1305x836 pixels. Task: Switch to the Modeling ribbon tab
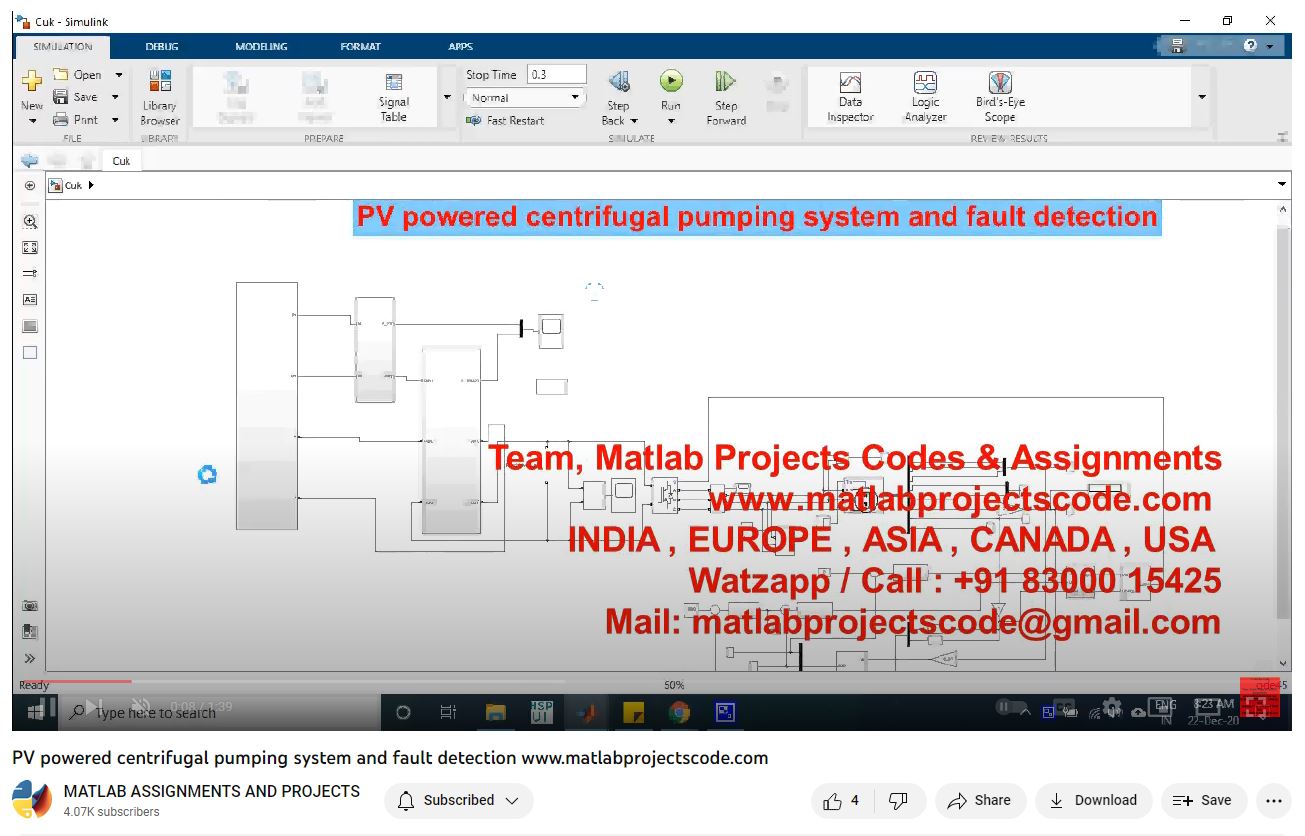tap(261, 46)
